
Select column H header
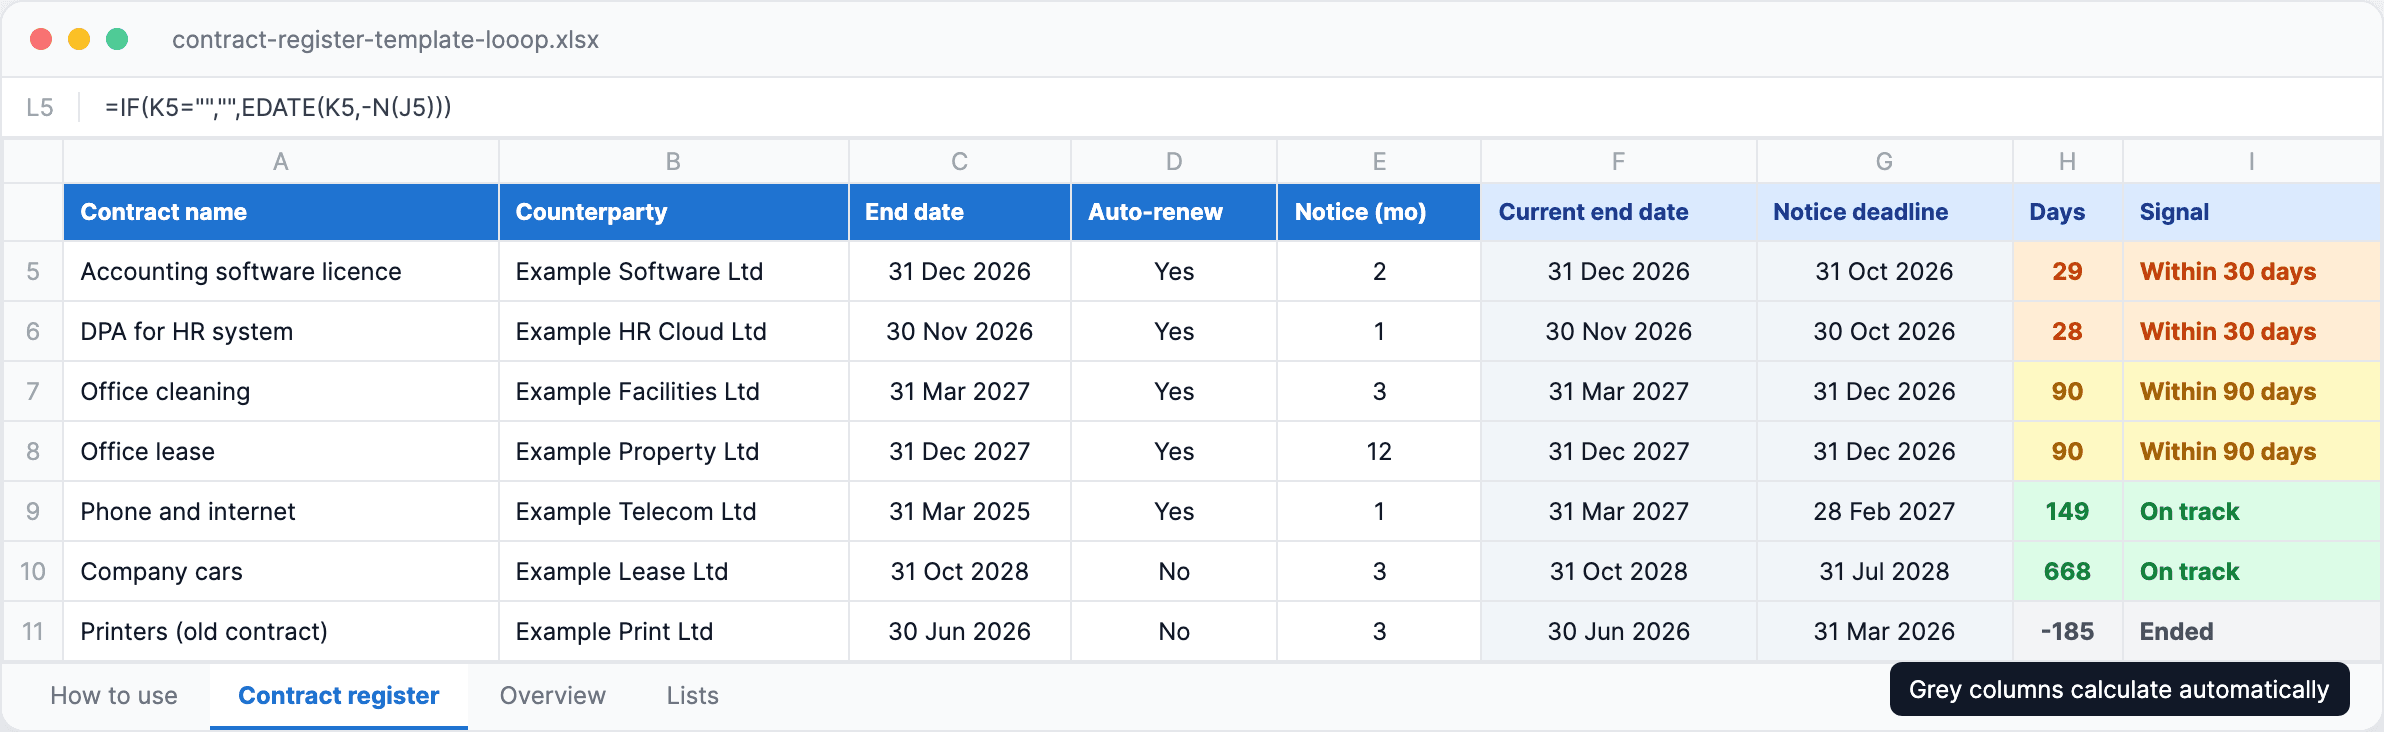tap(2067, 161)
